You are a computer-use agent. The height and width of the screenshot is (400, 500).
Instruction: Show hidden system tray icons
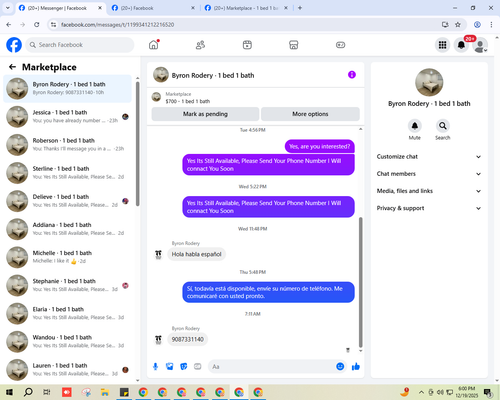click(x=421, y=392)
